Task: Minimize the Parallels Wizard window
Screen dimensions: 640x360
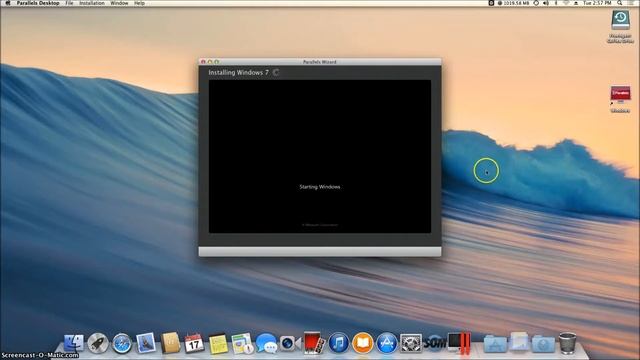Action: (210, 62)
